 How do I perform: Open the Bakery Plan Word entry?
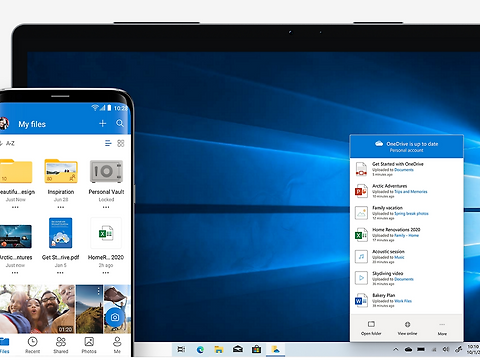pyautogui.click(x=407, y=300)
